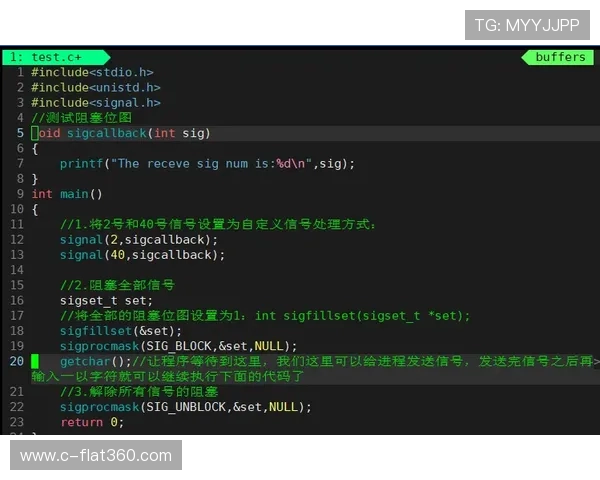Click SIG_BLOCK in the sigprocmask call on line 19
Image resolution: width=600 pixels, height=480 pixels.
click(x=179, y=346)
